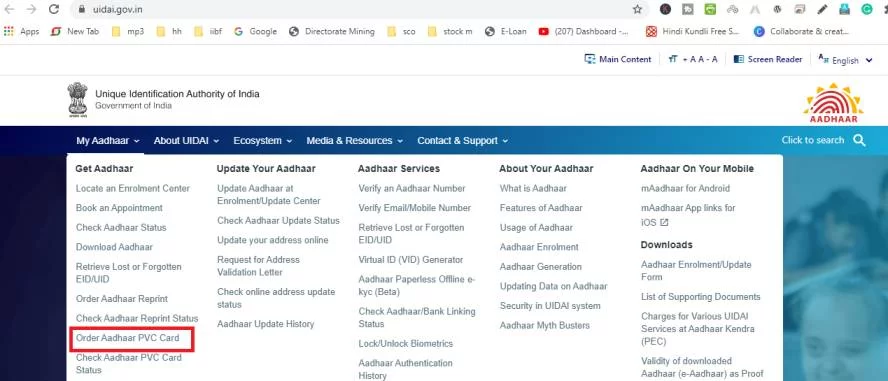Open the Apps grid bookmark

click(22, 32)
